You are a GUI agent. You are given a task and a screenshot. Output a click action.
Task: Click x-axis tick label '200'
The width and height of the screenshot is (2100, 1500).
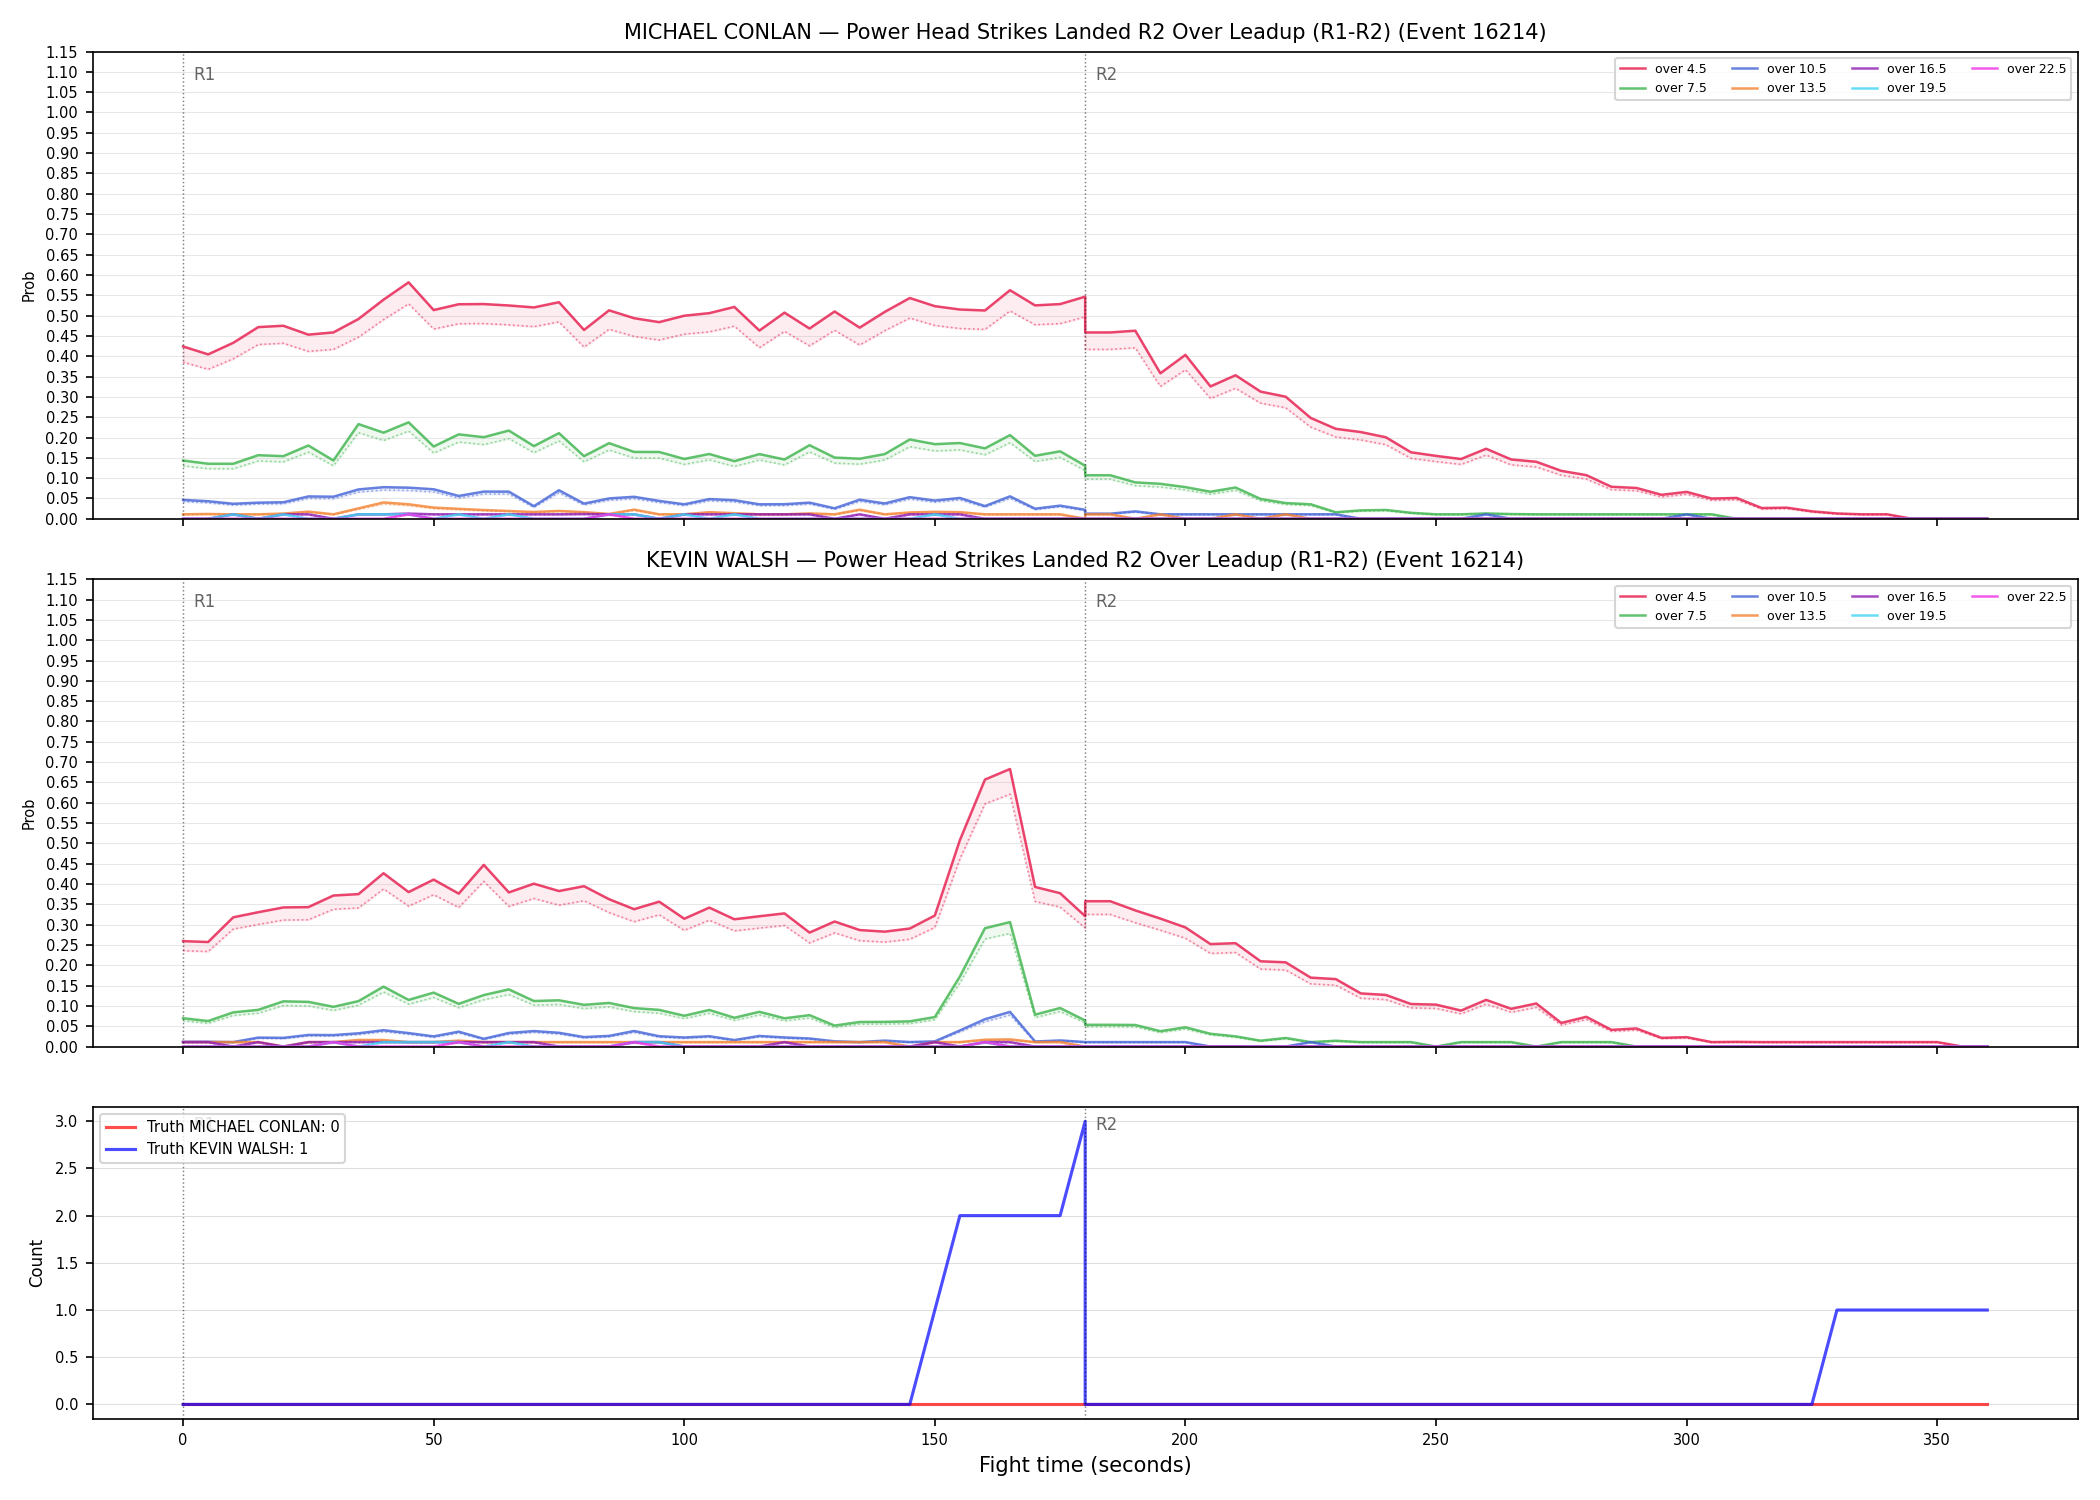click(1185, 1440)
